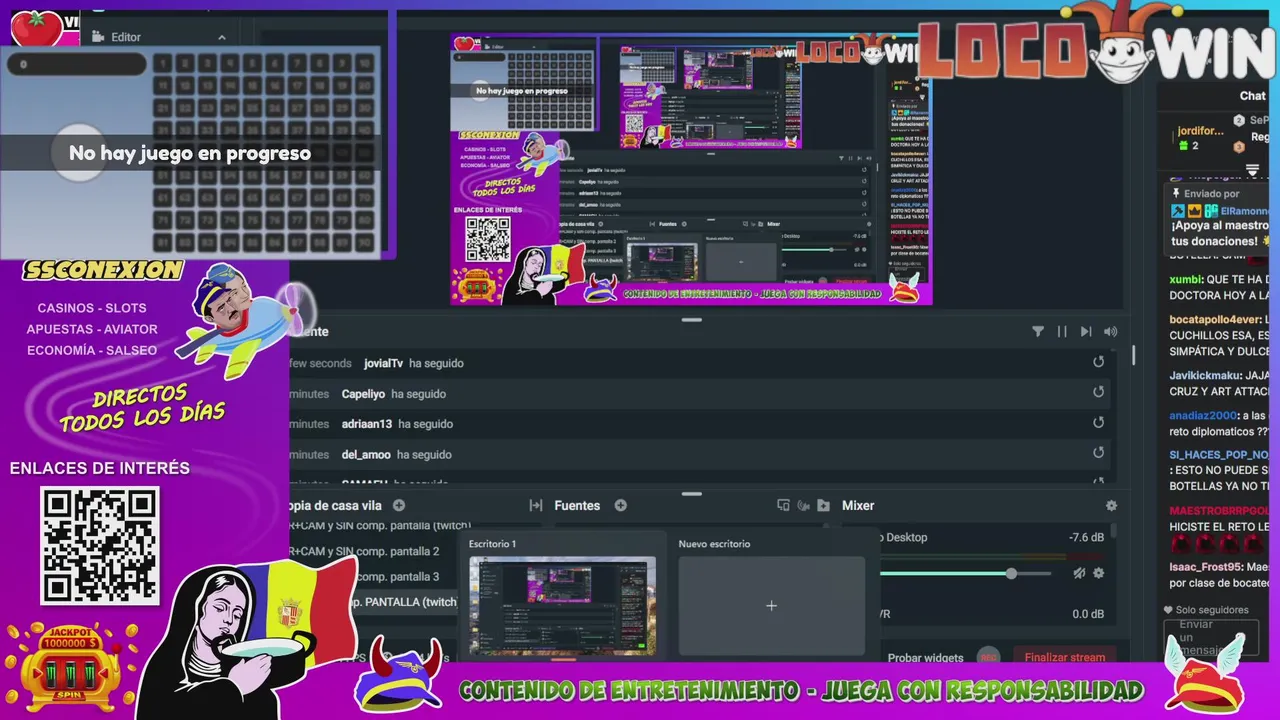Mute the Desktop audio channel
The height and width of the screenshot is (720, 1280).
[1079, 573]
